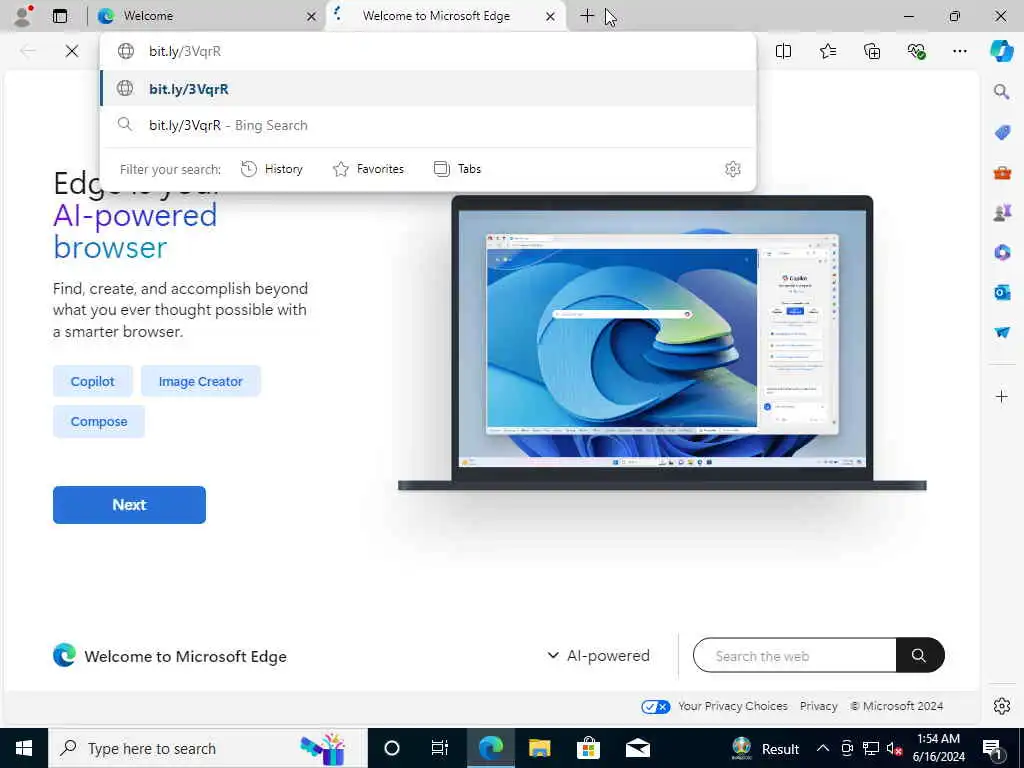The image size is (1024, 768).
Task: Open Tab actions menu icon
Action: coord(60,16)
